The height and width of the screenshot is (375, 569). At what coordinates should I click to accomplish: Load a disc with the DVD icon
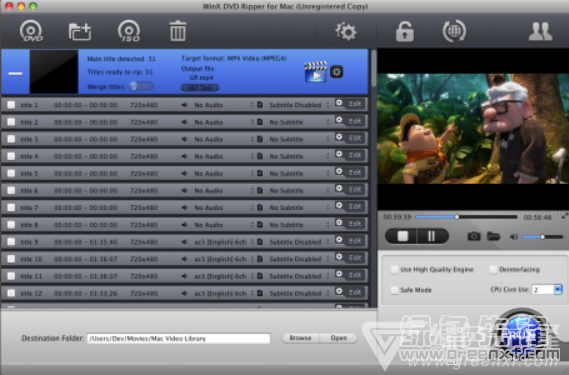[x=31, y=31]
